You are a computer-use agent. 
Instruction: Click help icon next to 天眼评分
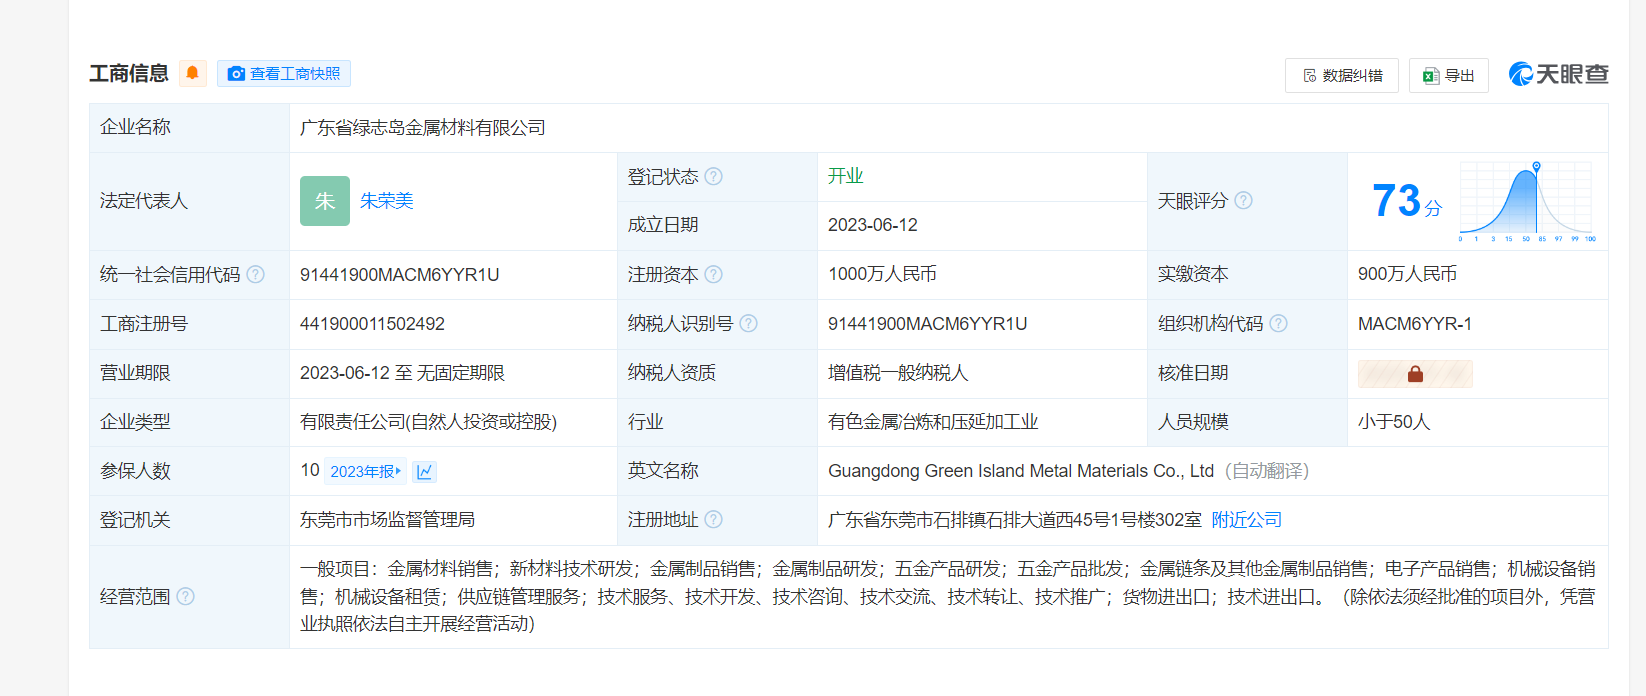(x=1243, y=200)
